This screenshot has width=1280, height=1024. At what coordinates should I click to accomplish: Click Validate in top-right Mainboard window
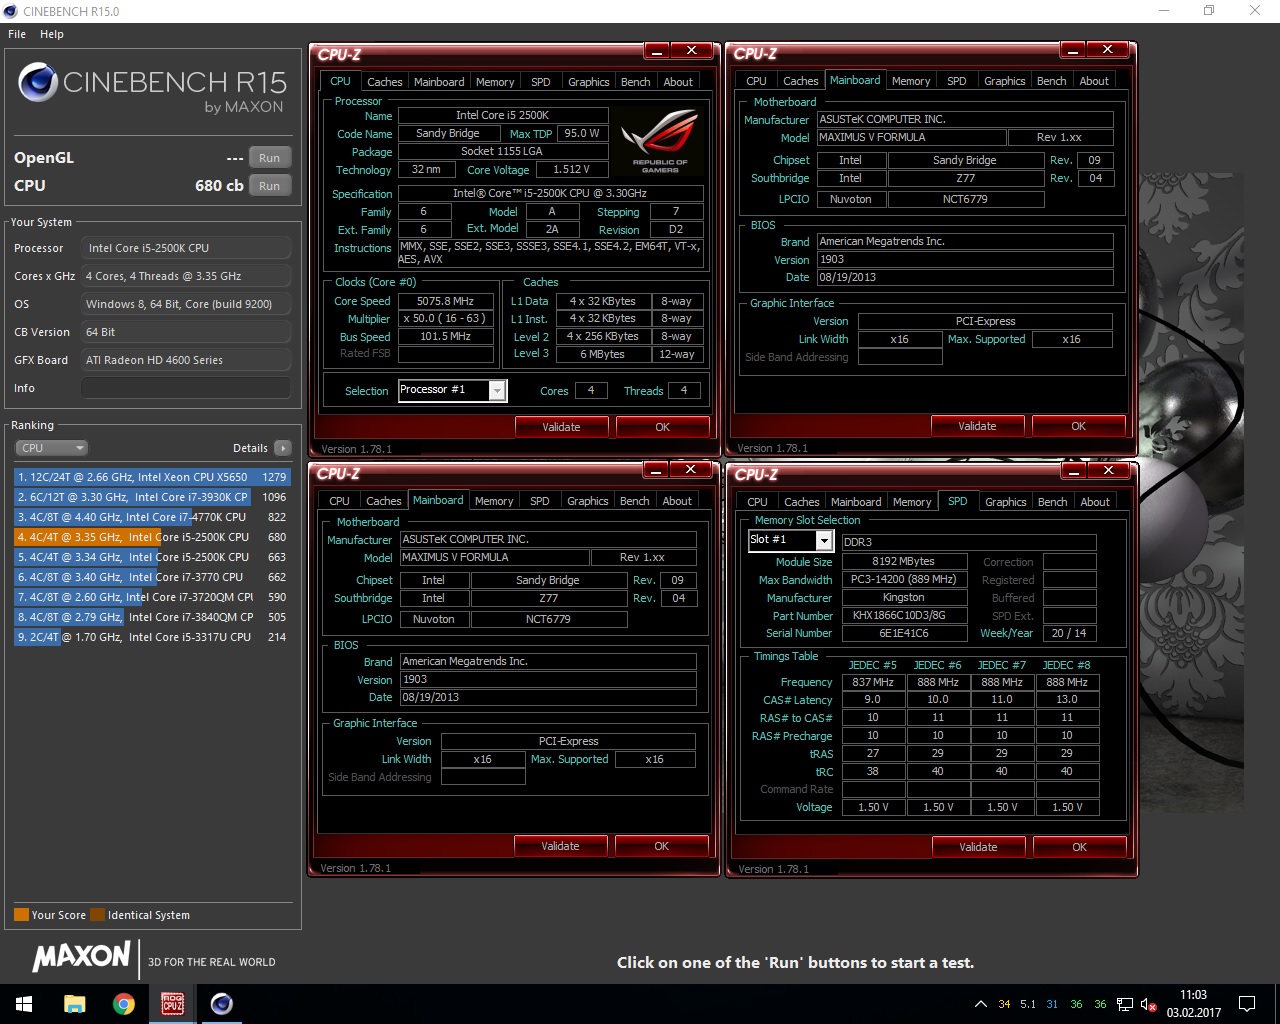click(x=977, y=426)
